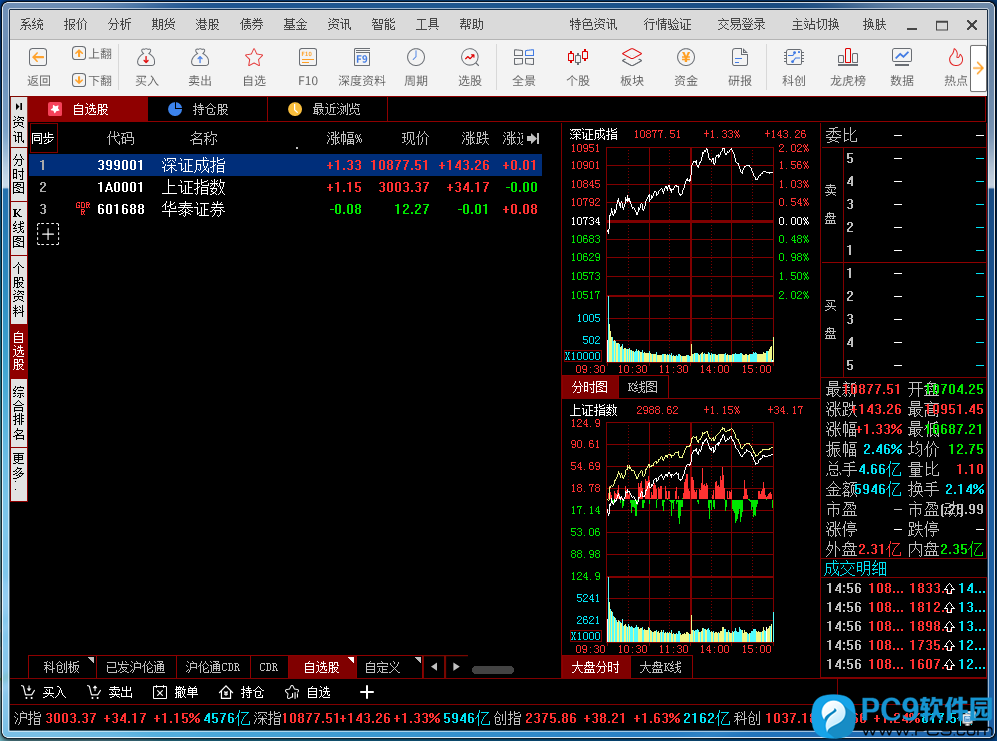
Task: Switch to the 持仓股 tab
Action: pos(207,109)
